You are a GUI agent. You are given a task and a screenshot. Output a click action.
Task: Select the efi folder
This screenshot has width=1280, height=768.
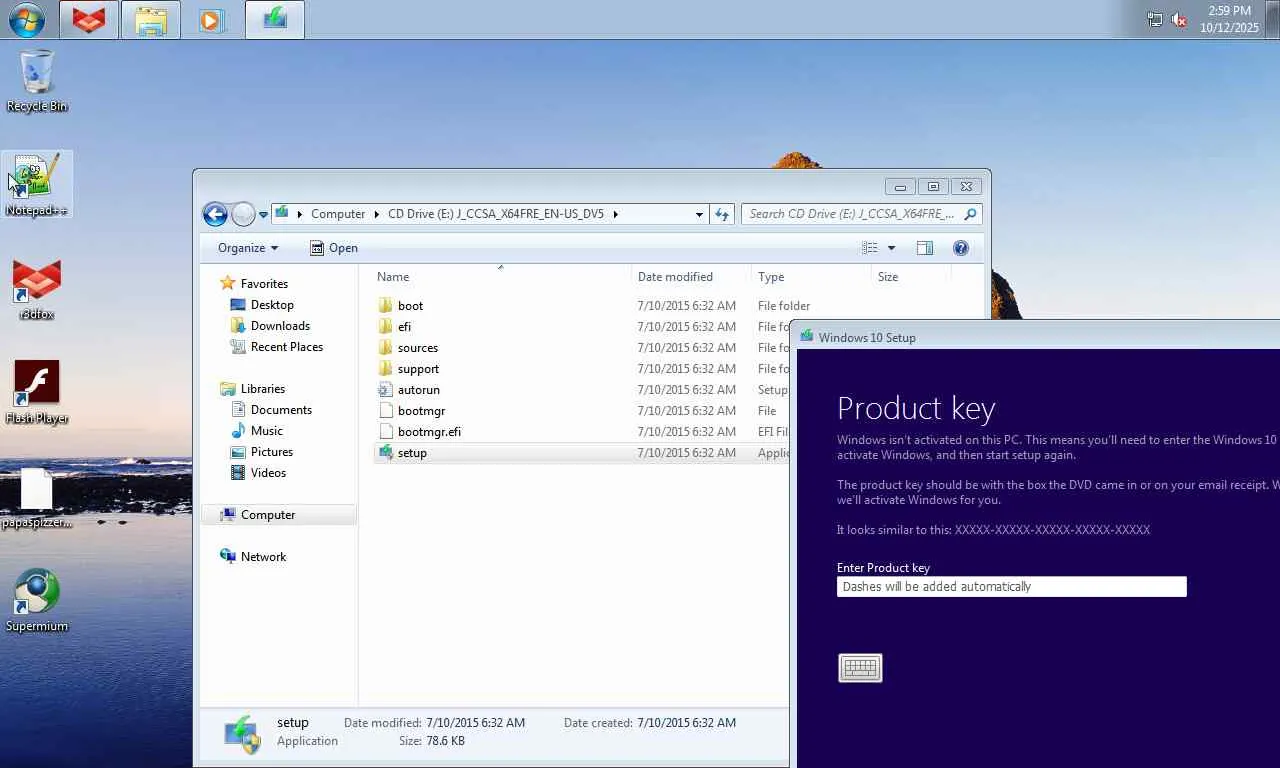[x=404, y=327]
